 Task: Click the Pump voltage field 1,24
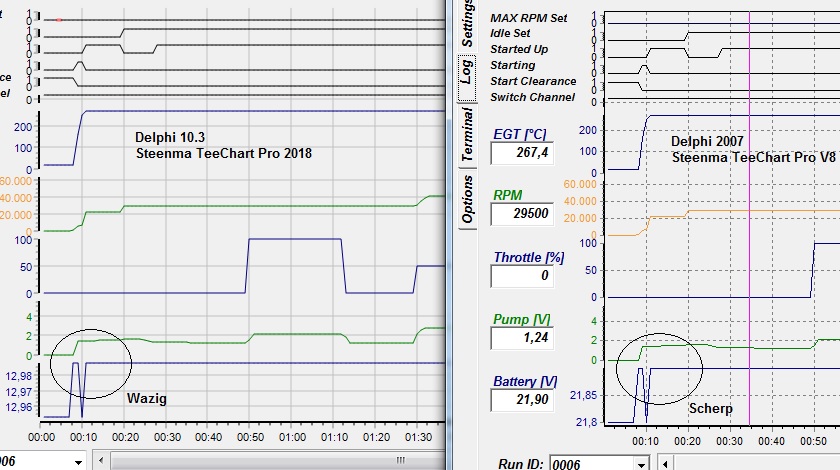coord(522,338)
